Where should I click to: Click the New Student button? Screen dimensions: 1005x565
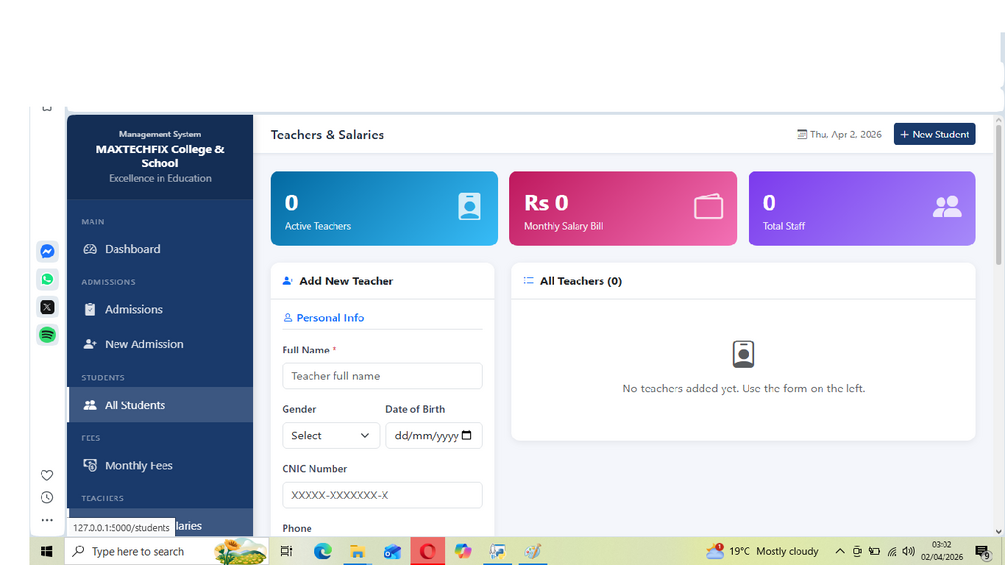(x=934, y=135)
